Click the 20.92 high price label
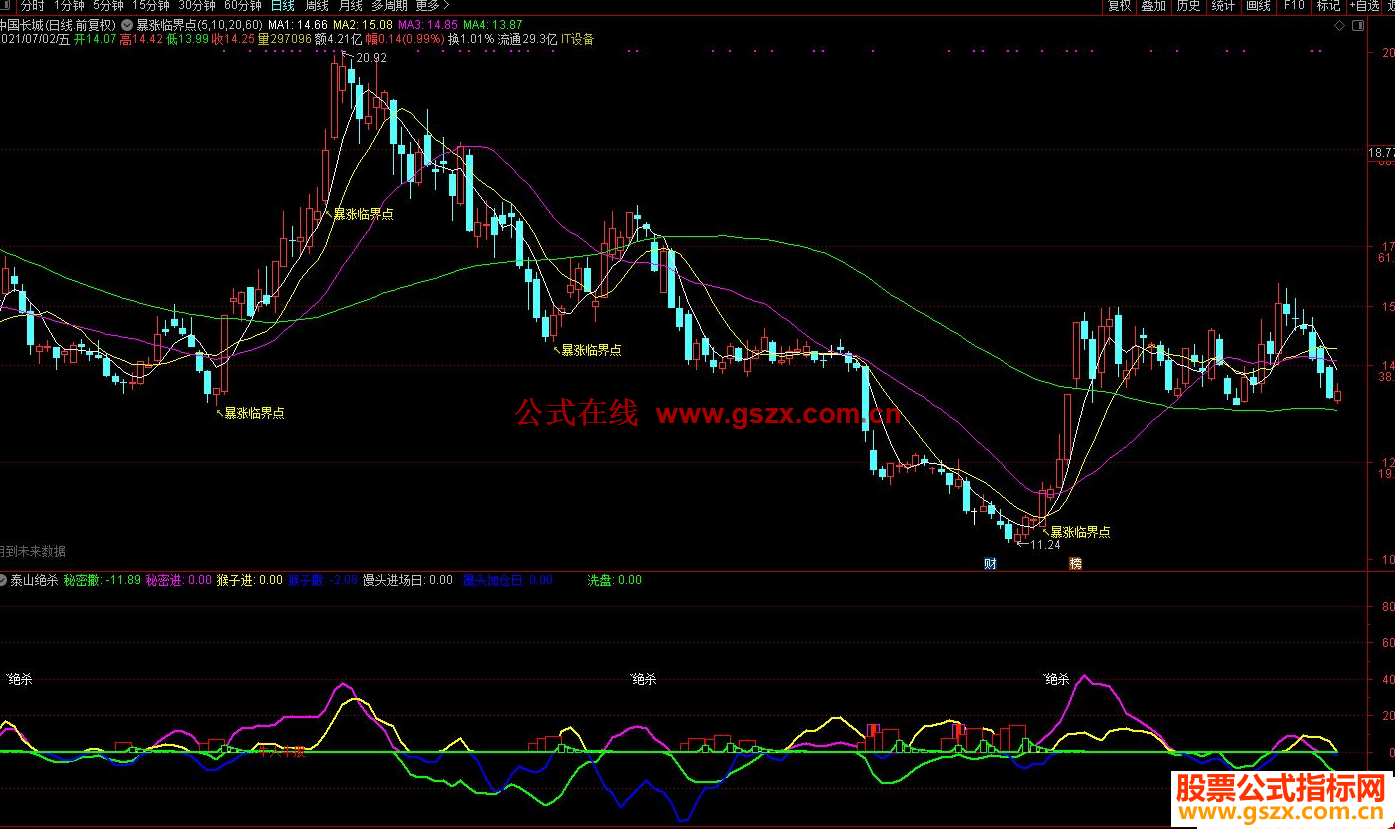The image size is (1395, 829). (370, 58)
